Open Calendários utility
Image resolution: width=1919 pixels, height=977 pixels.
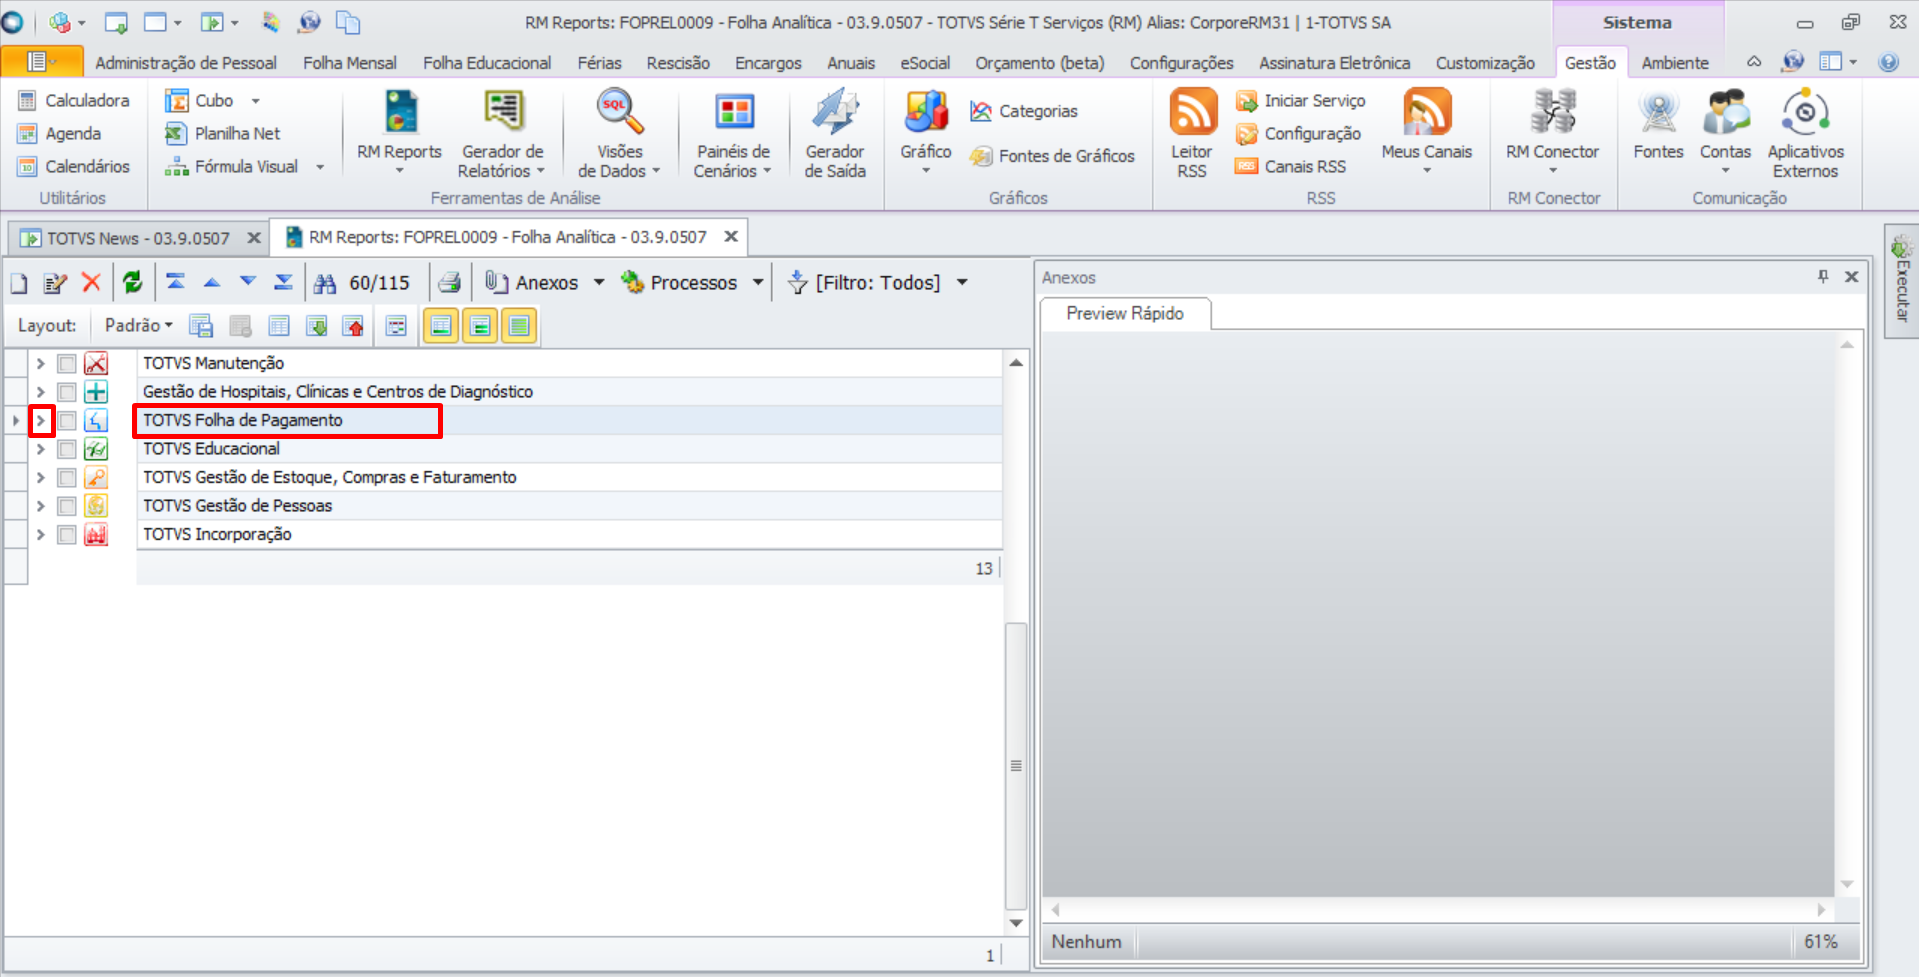pos(74,166)
